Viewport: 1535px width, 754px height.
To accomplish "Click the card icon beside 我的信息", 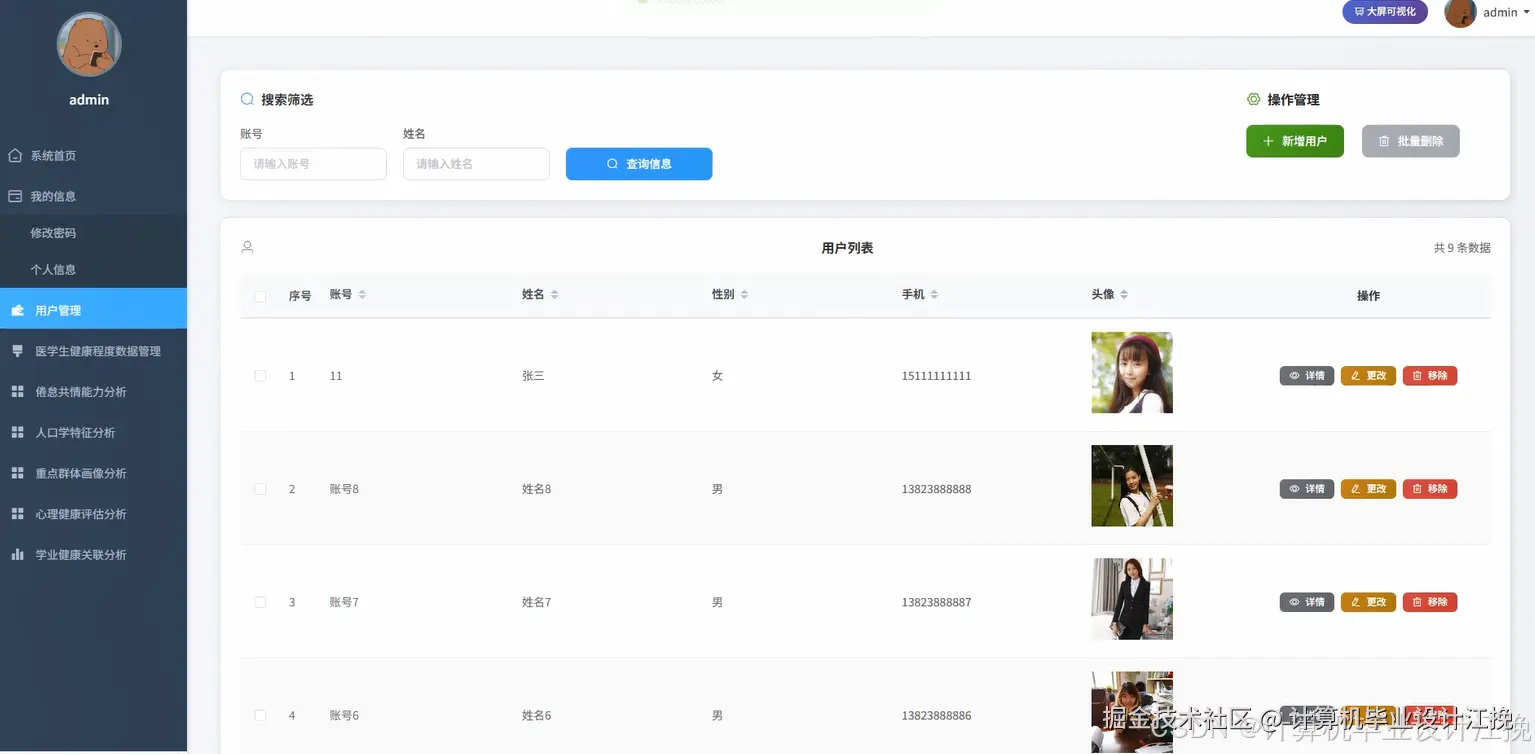I will pos(15,196).
